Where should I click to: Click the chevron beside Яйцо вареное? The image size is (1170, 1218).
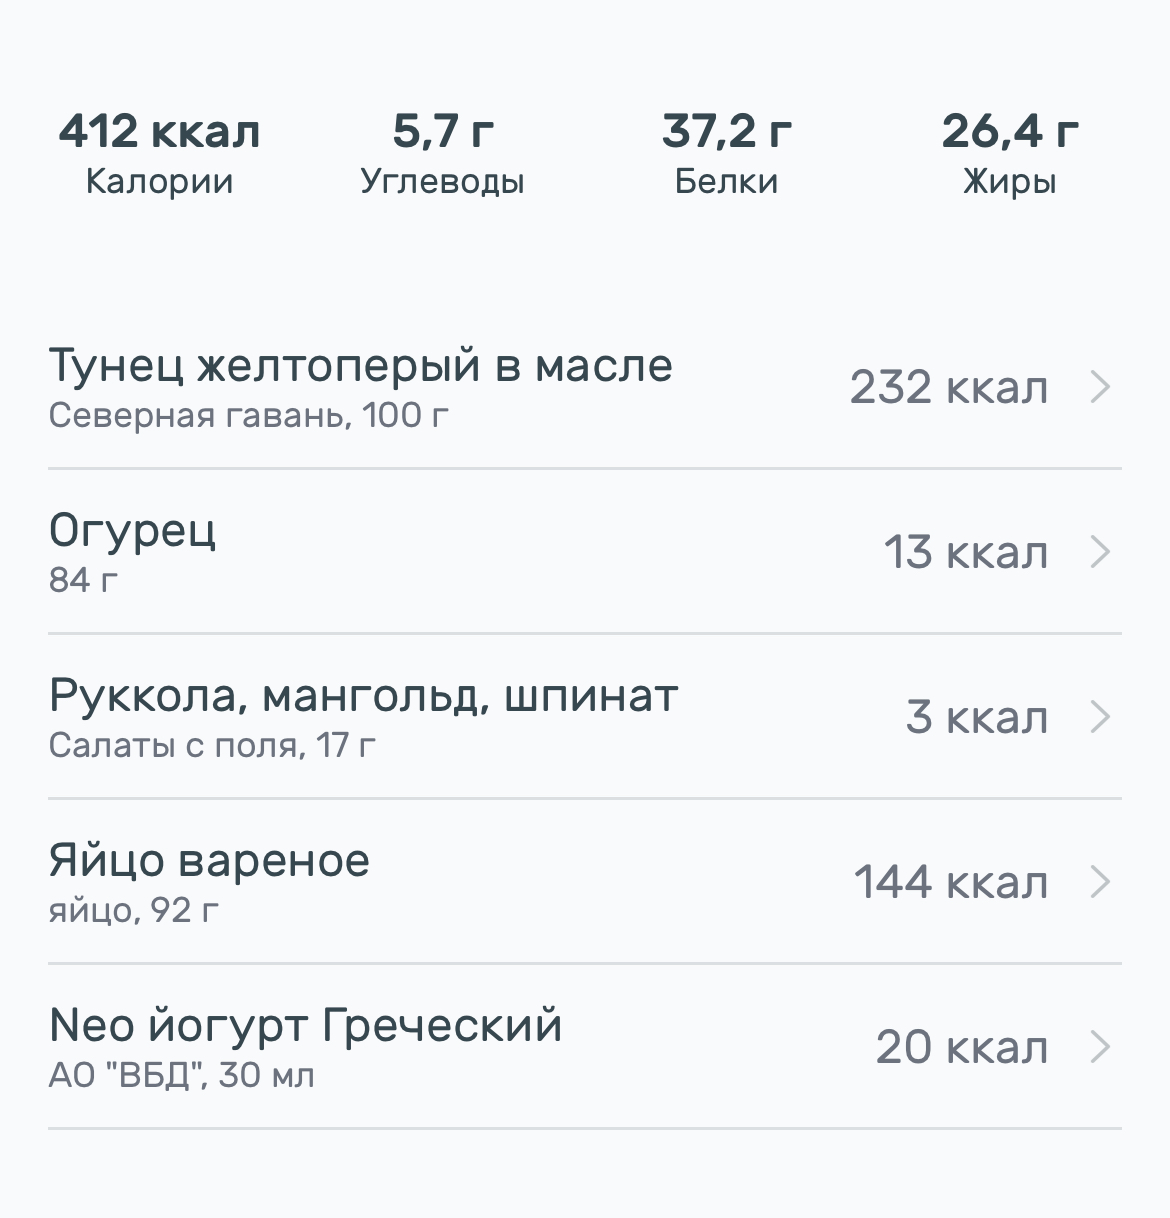[1100, 882]
